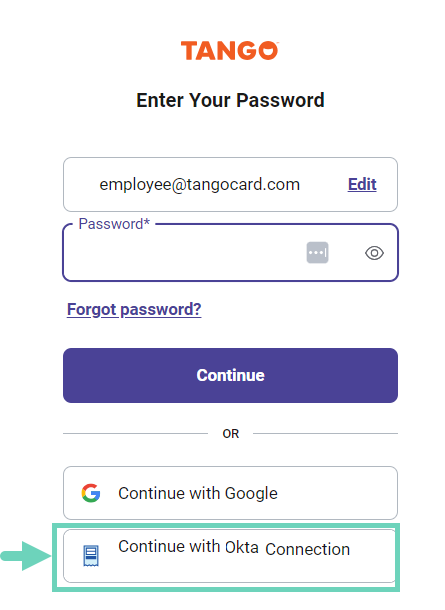Open the password manager autofill icon
Screen dimensions: 445x610
tap(317, 252)
